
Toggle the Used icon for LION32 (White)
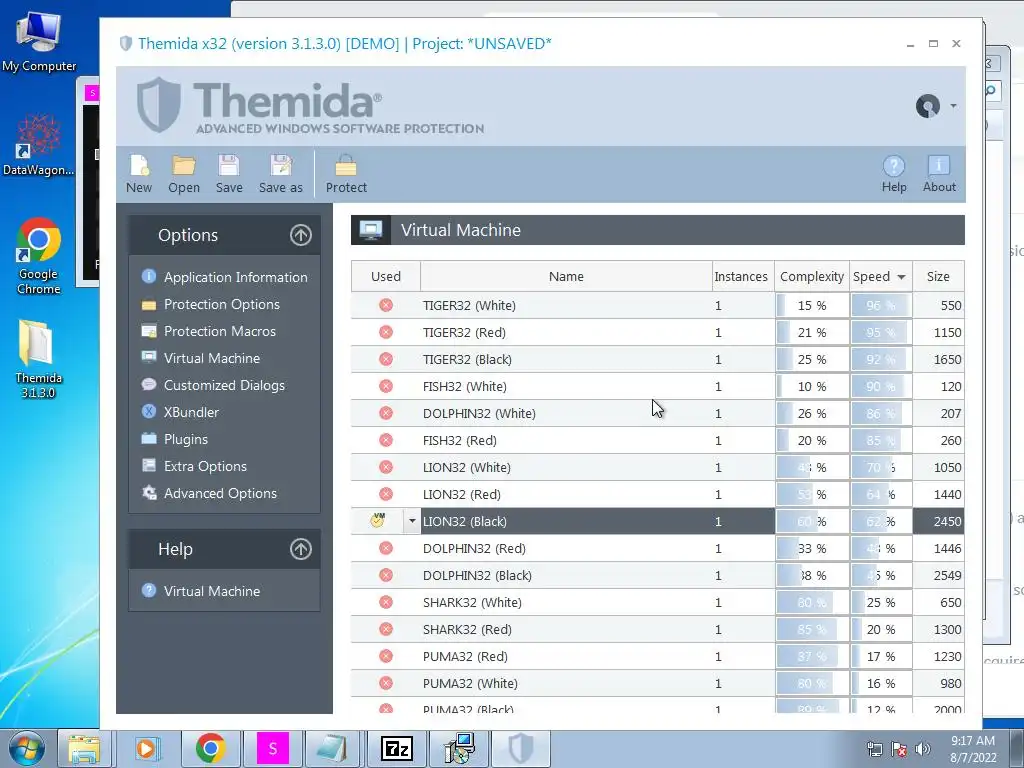(386, 467)
